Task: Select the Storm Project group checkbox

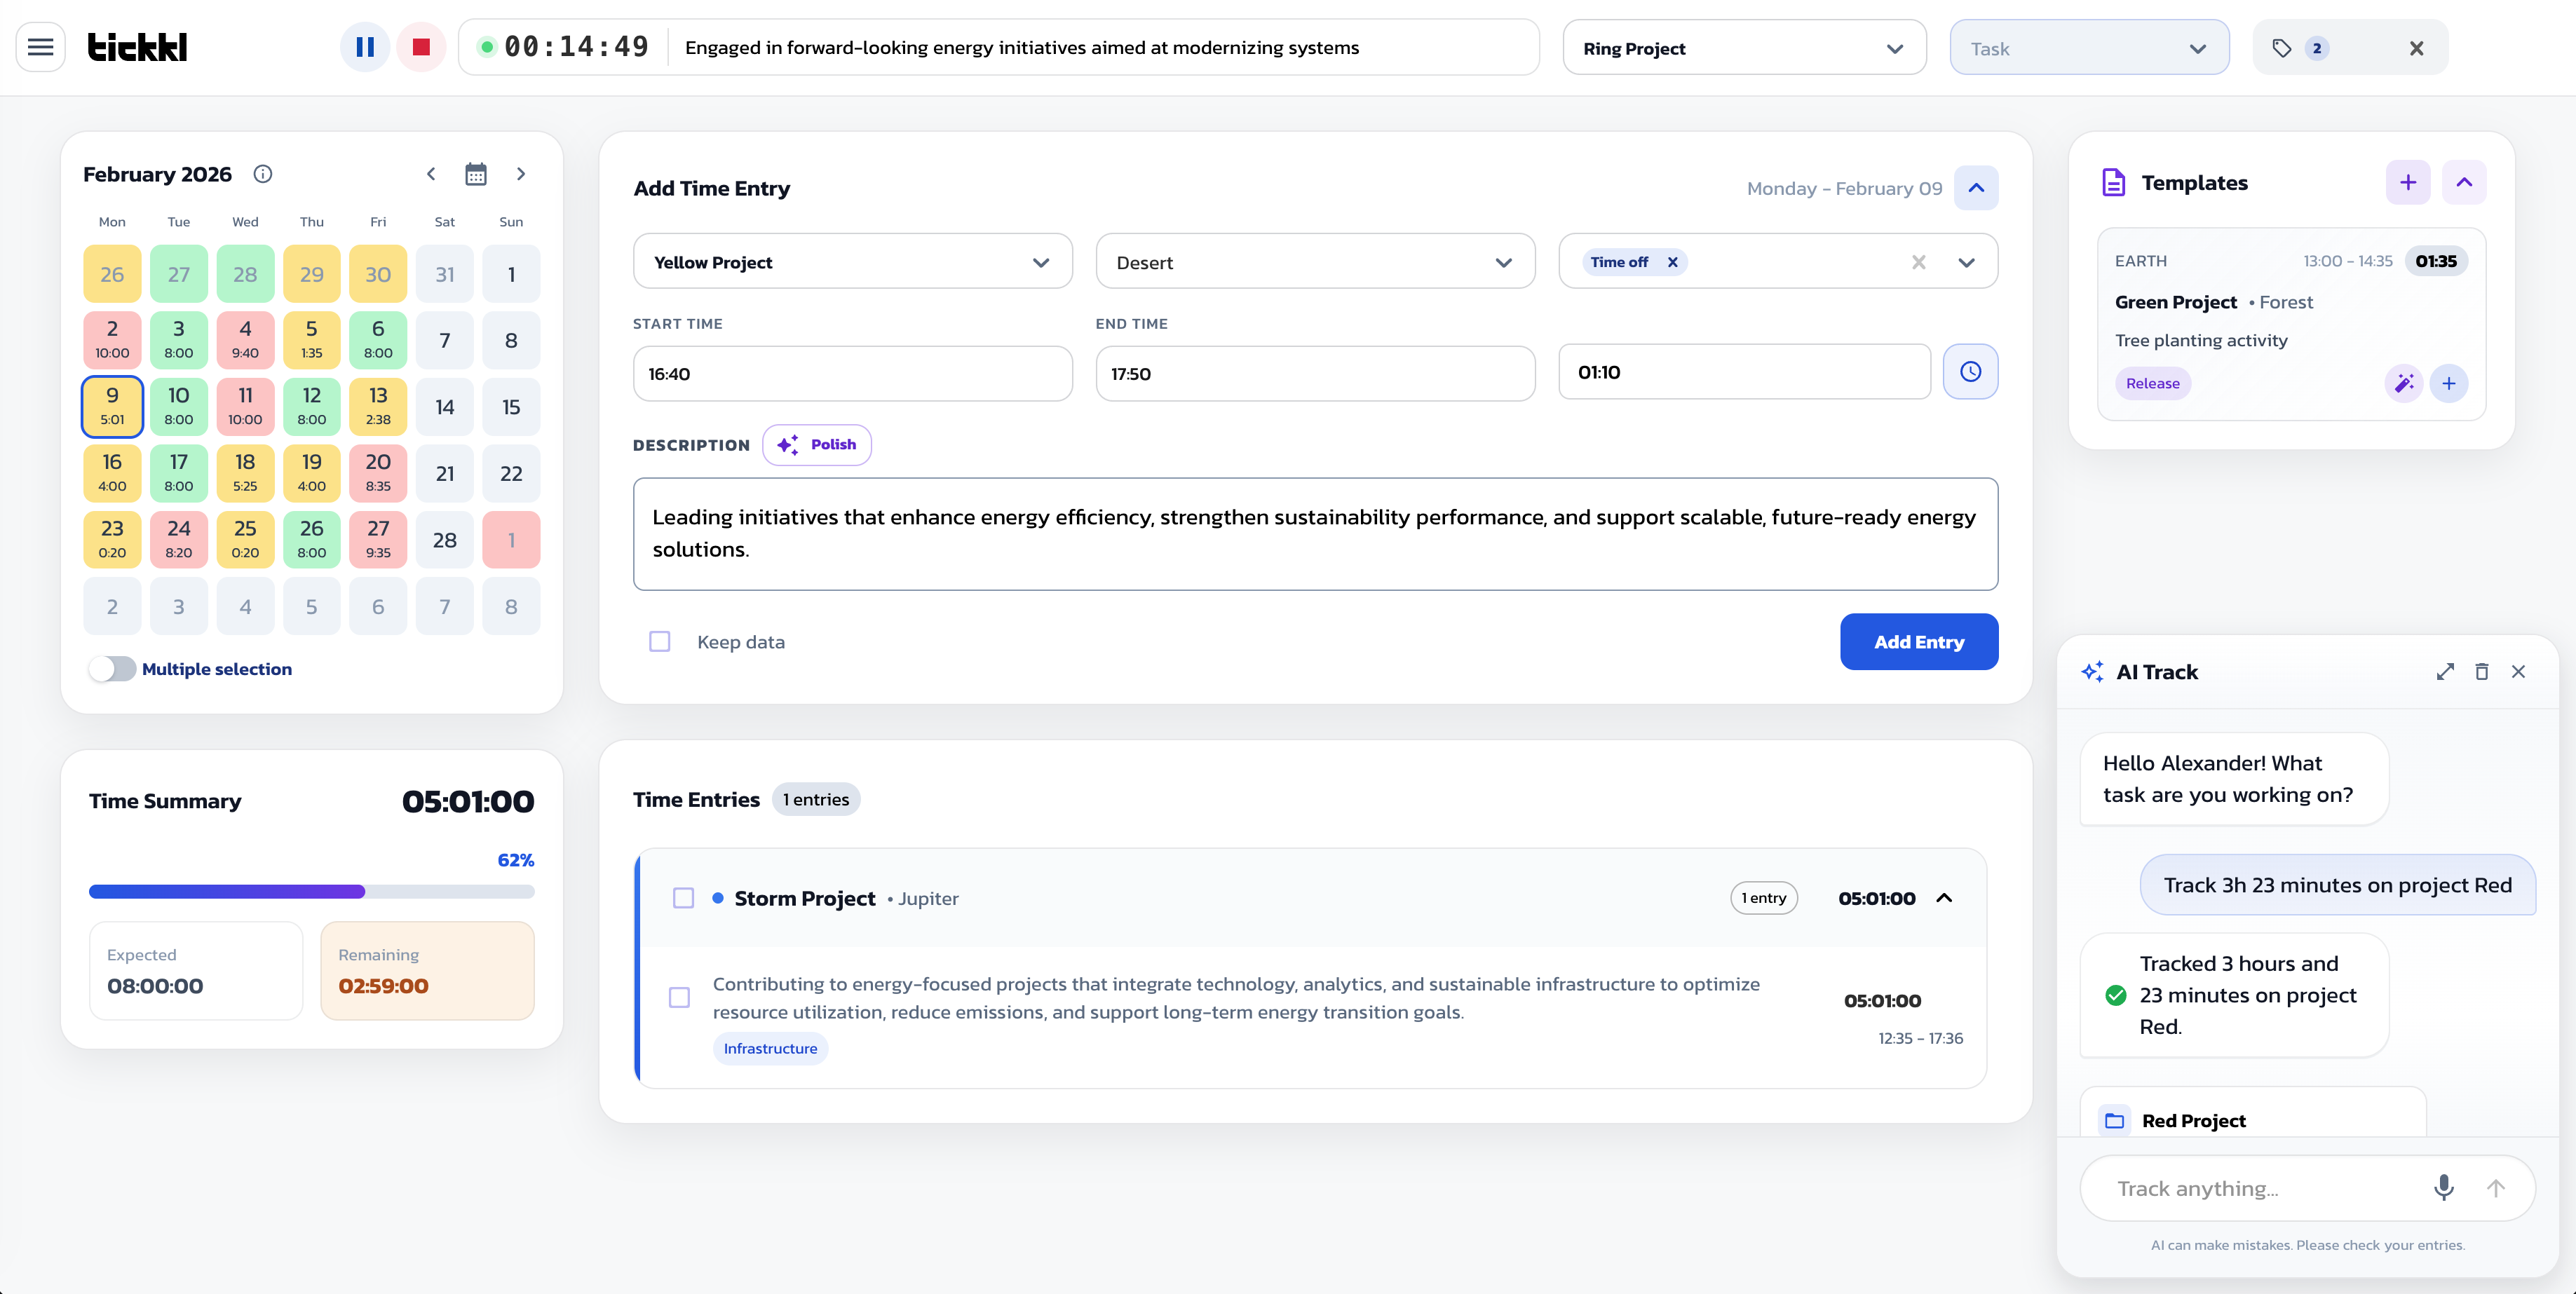Action: click(683, 898)
